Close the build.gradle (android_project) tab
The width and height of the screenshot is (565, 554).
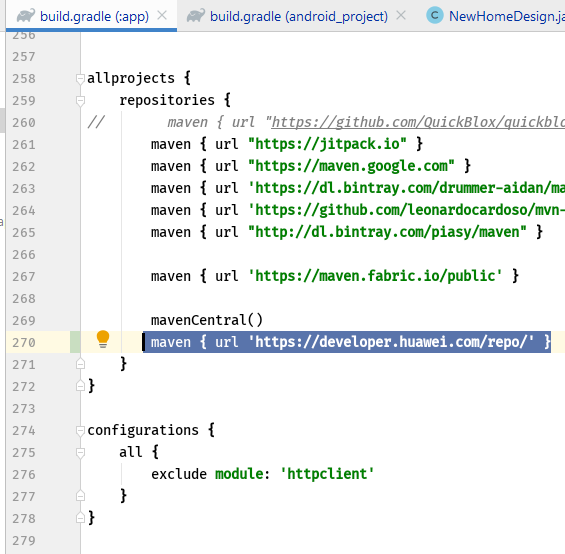[x=401, y=15]
